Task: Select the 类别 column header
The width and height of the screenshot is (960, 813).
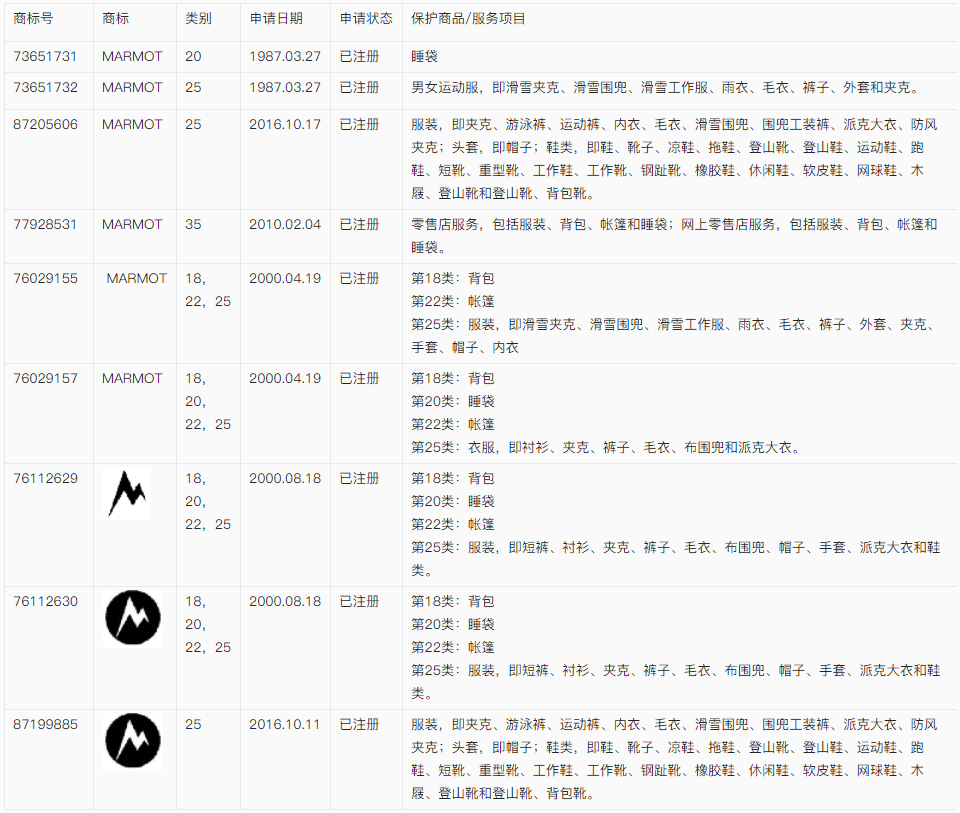Action: [198, 18]
